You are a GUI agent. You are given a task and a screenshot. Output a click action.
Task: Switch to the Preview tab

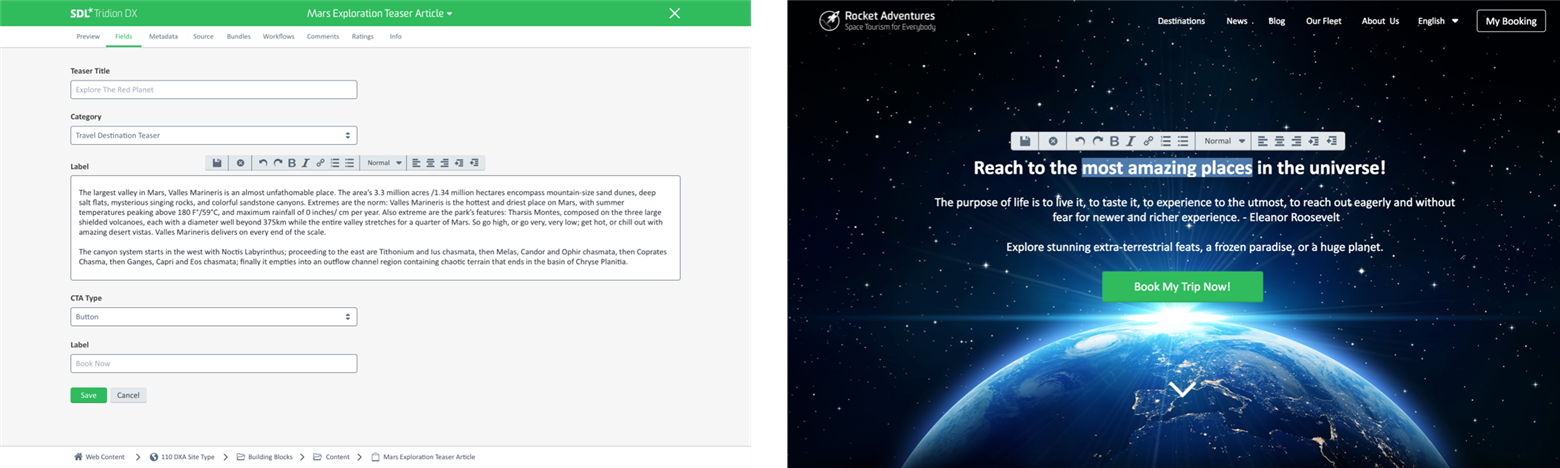[88, 36]
